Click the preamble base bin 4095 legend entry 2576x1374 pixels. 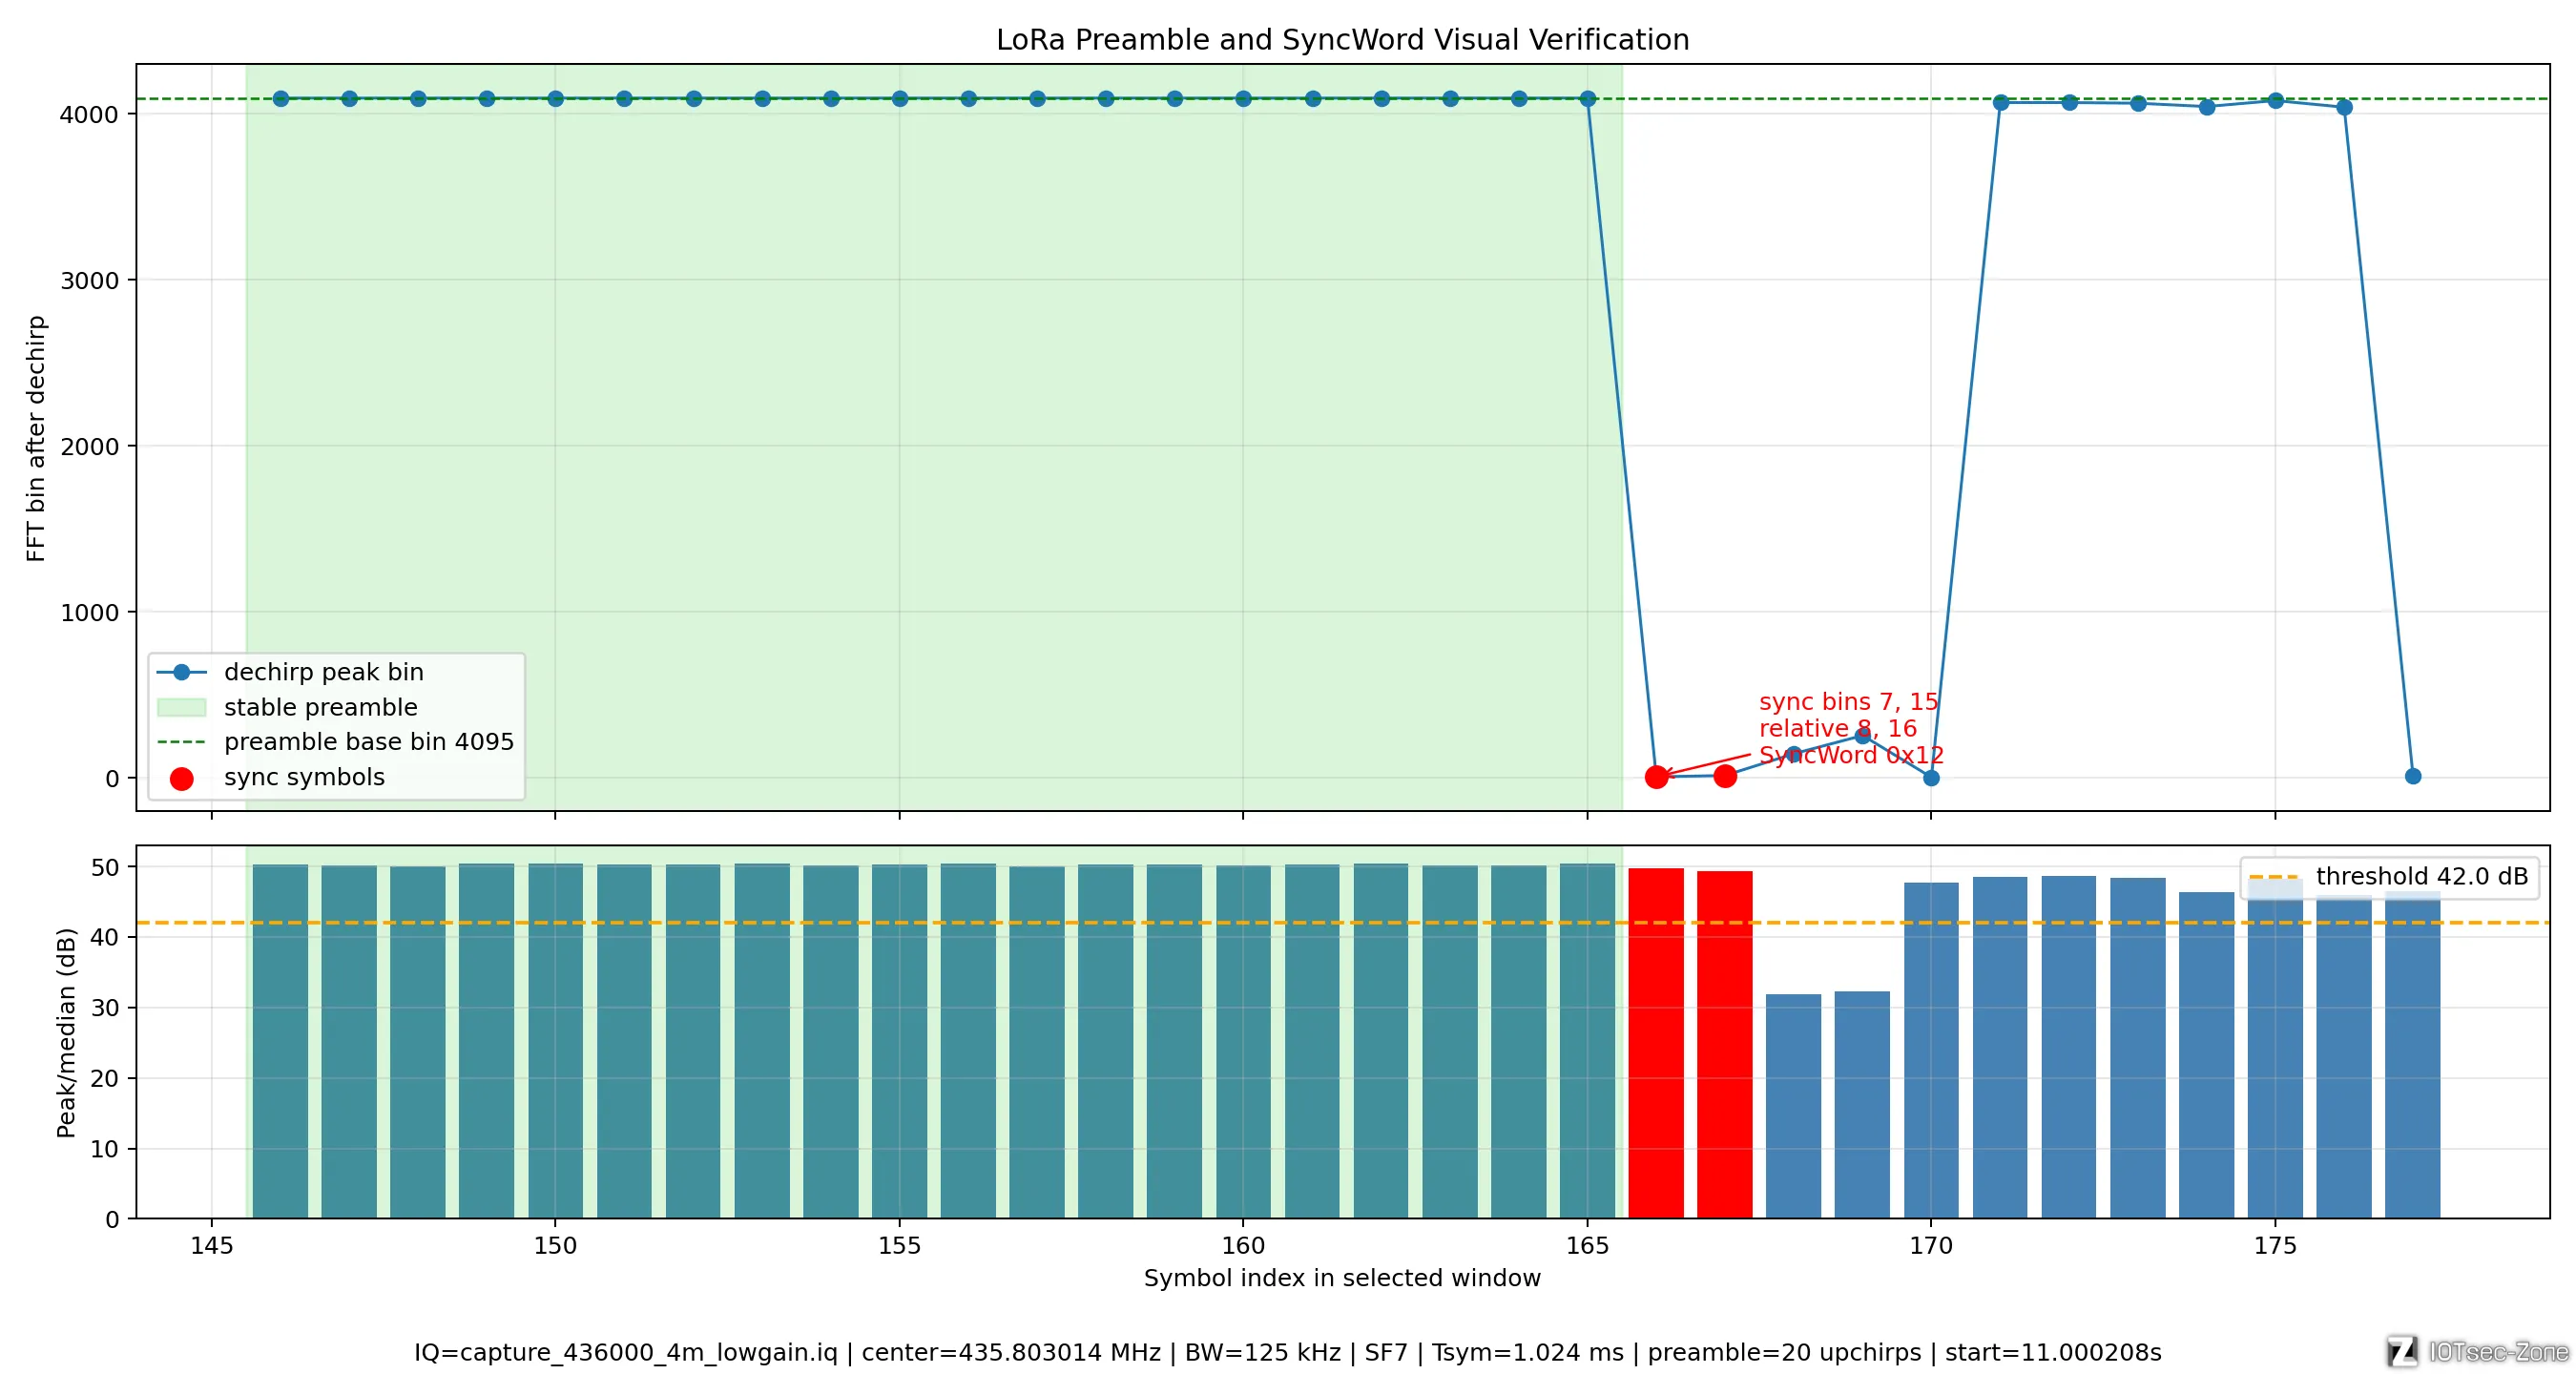pos(336,742)
